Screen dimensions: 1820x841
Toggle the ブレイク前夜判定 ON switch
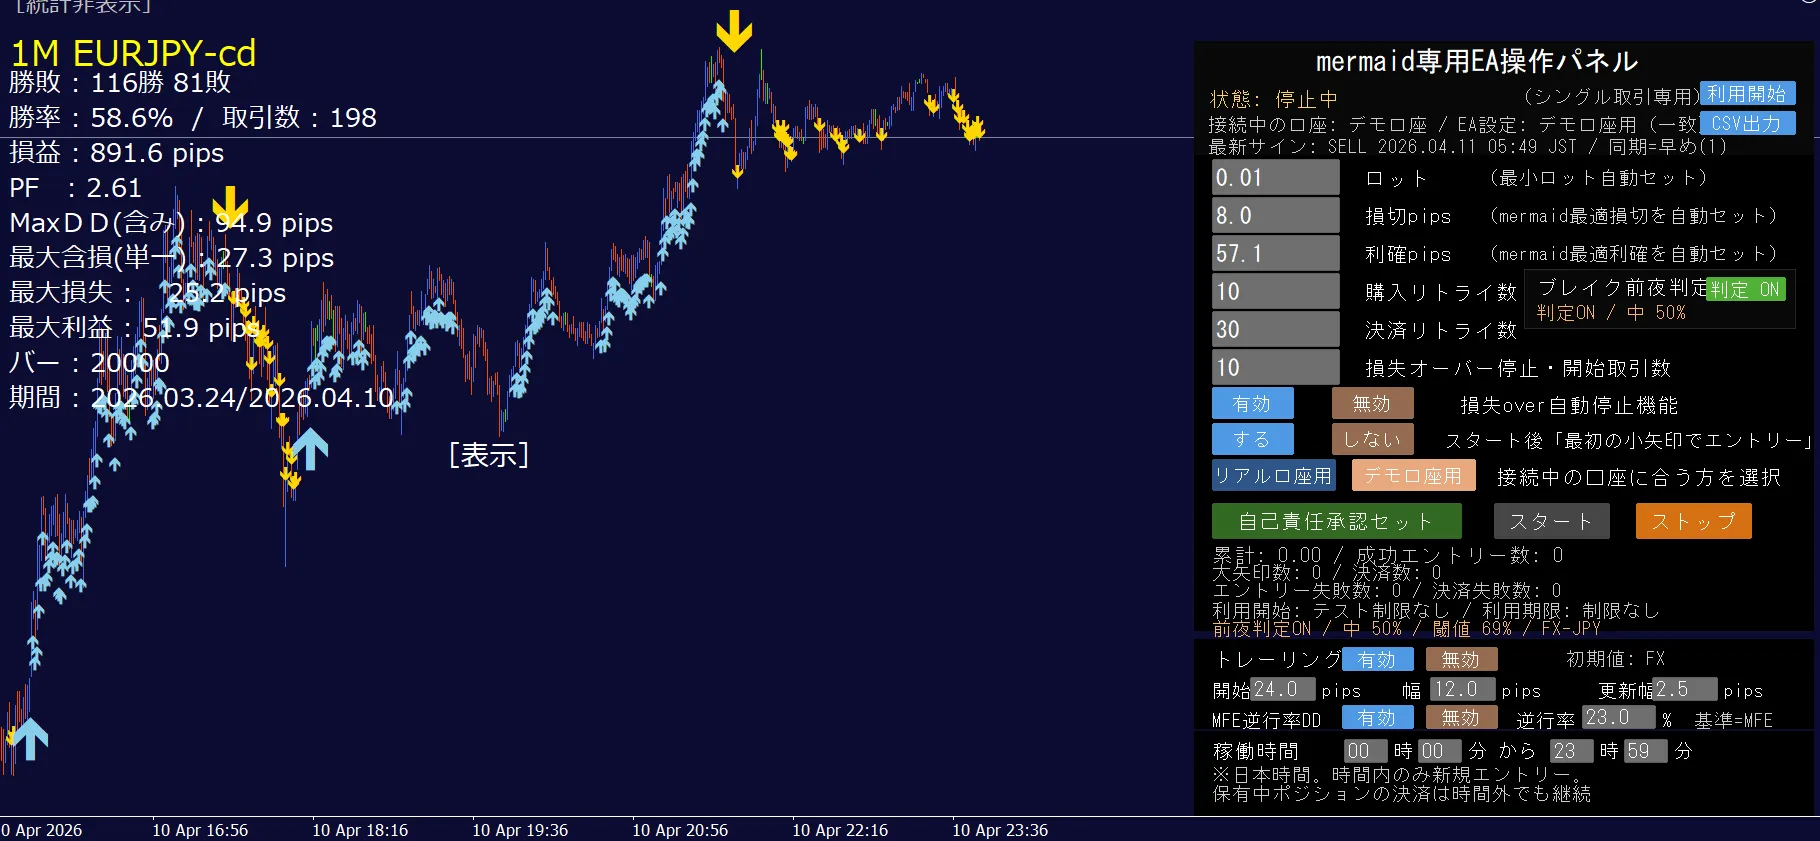pos(1744,289)
